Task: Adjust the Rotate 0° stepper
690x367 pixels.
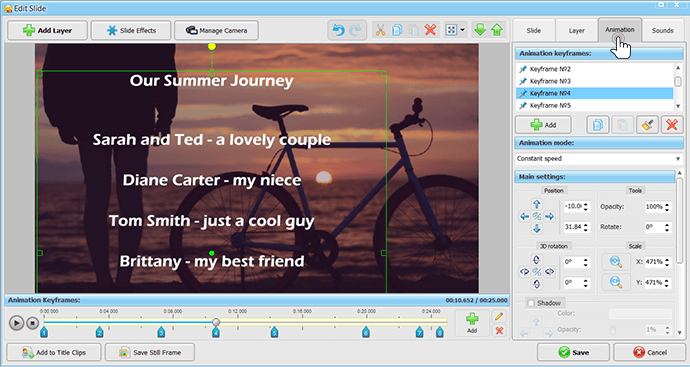Action: (667, 227)
